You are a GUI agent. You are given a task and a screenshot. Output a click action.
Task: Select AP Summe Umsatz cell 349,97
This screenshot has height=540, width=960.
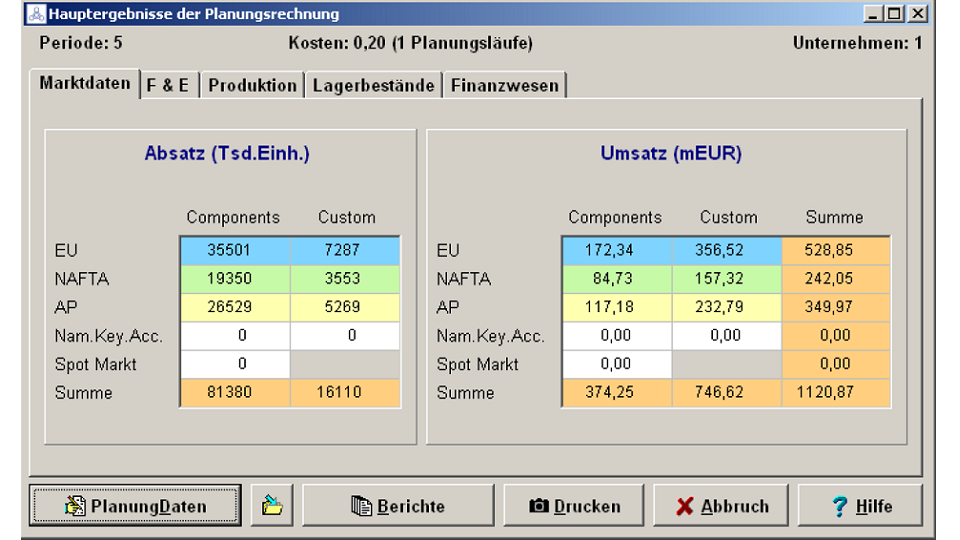click(x=836, y=307)
